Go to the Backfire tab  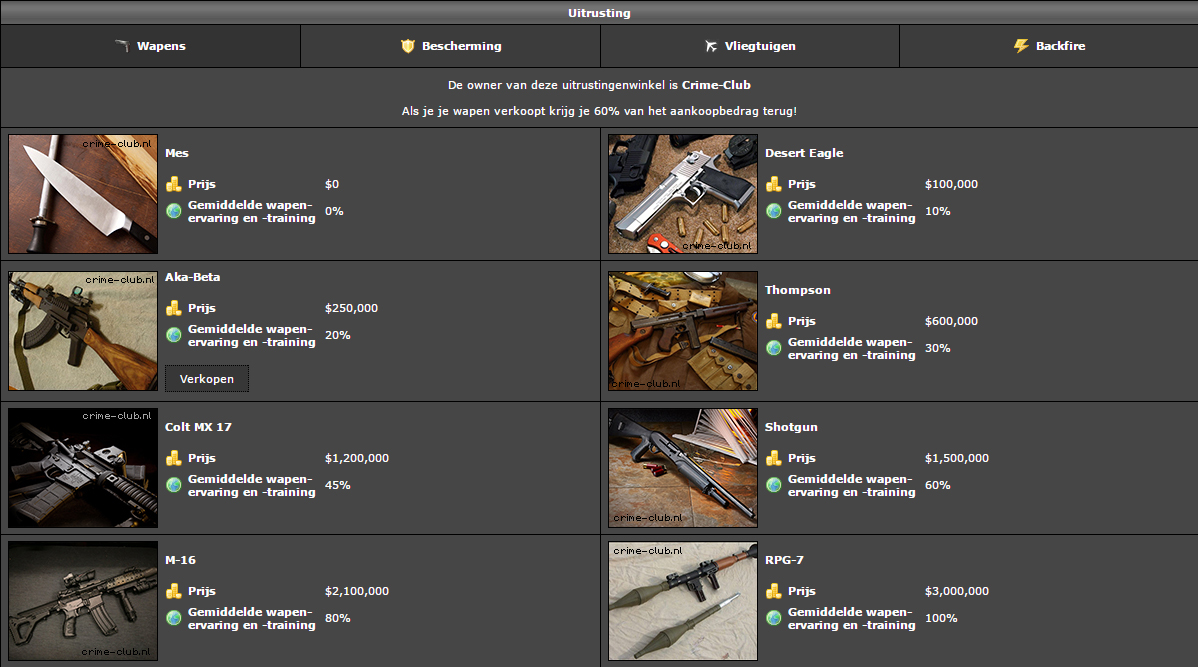1060,46
